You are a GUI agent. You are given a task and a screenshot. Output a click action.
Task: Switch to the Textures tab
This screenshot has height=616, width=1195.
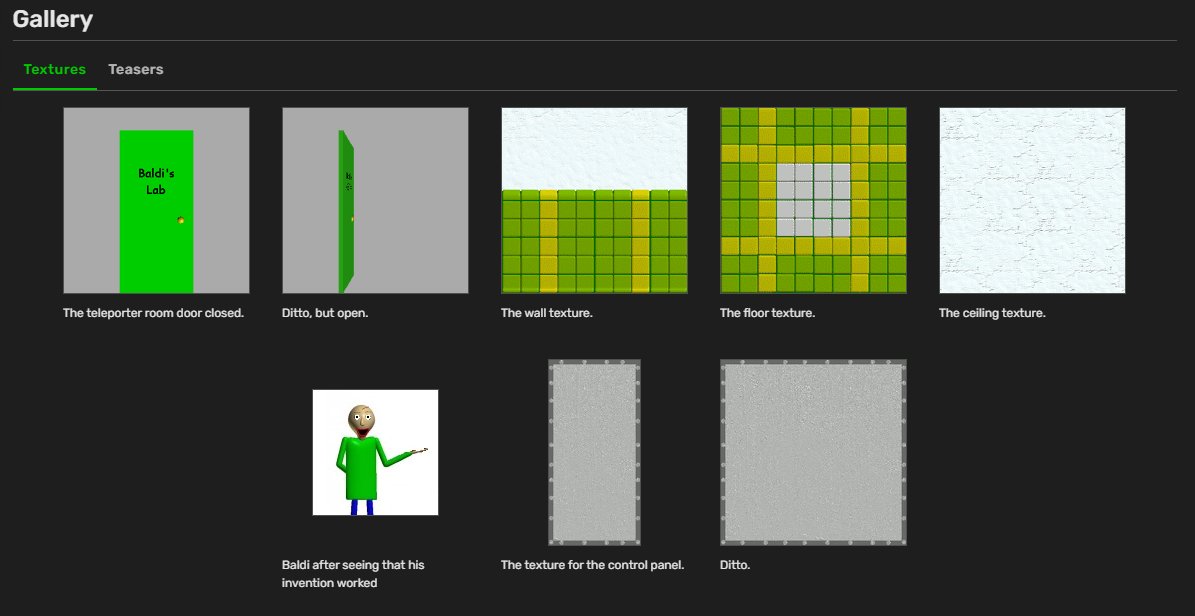coord(55,69)
